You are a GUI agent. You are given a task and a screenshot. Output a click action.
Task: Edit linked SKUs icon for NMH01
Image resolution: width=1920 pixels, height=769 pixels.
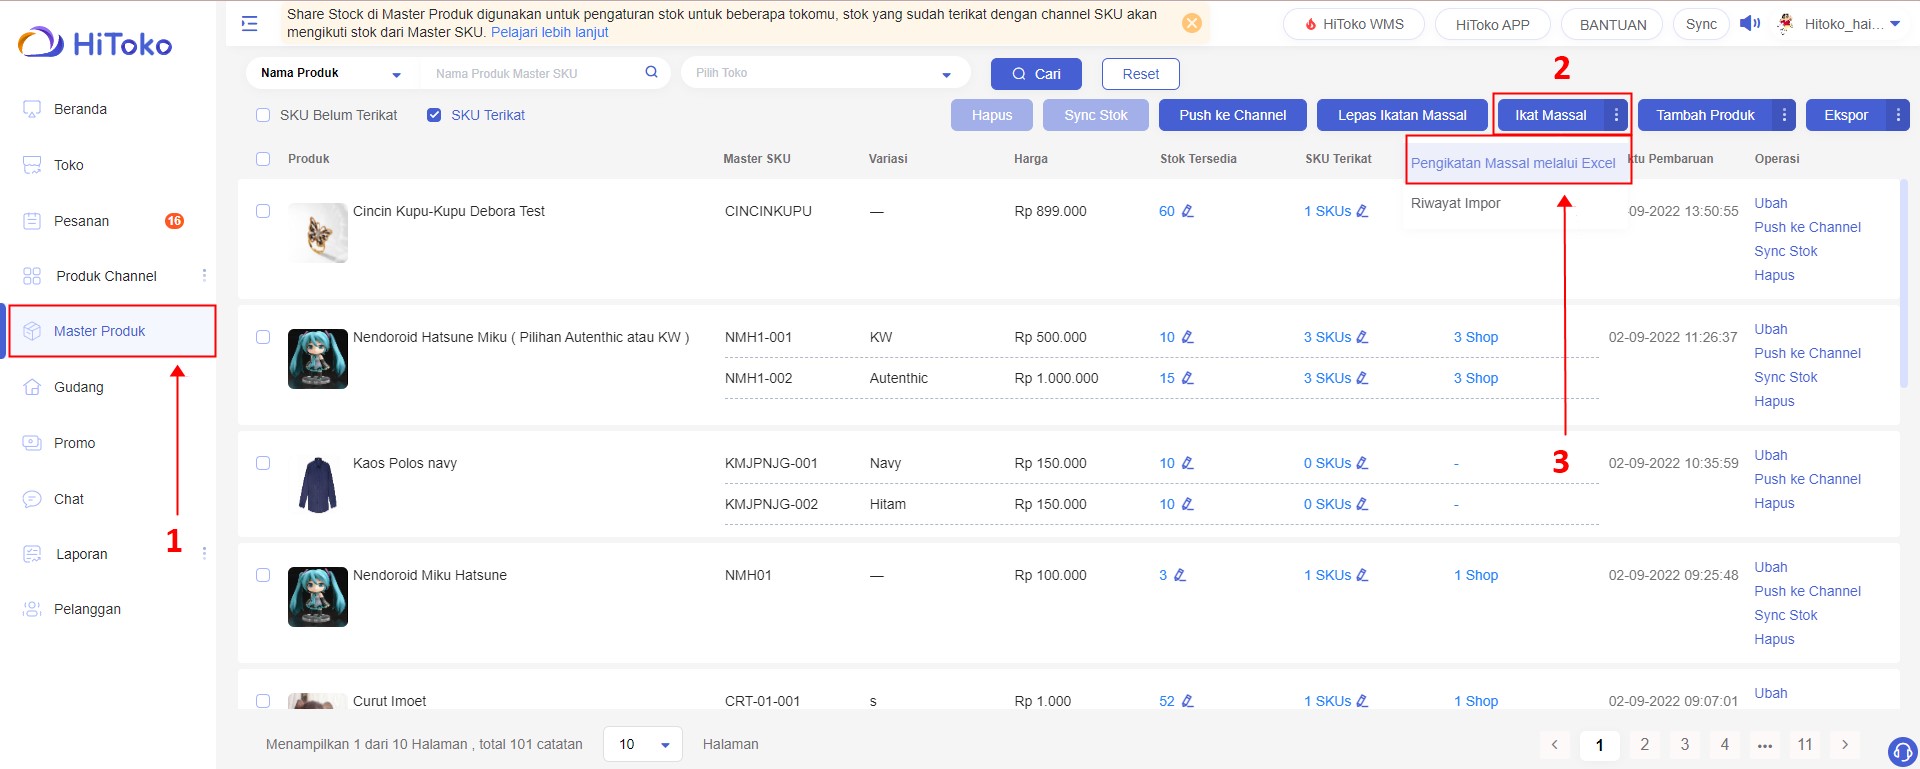click(1362, 575)
